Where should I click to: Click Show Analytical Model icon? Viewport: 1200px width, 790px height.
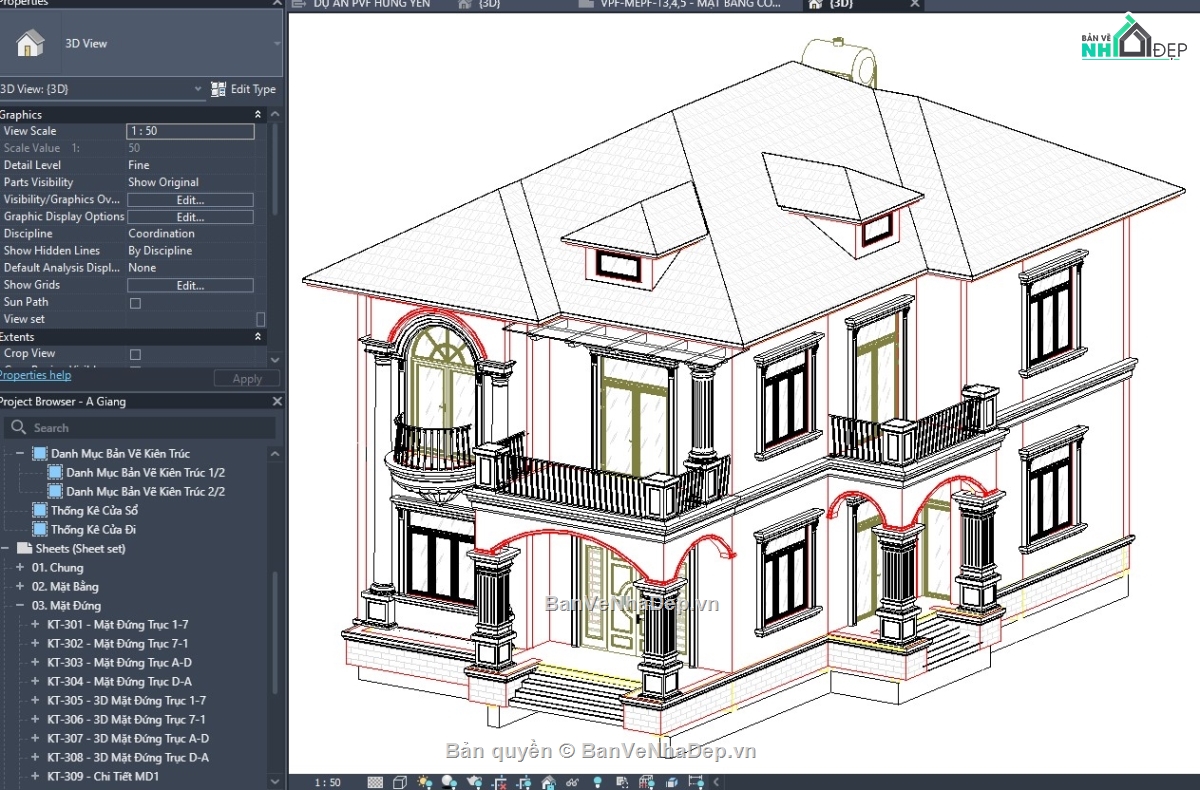pos(646,782)
